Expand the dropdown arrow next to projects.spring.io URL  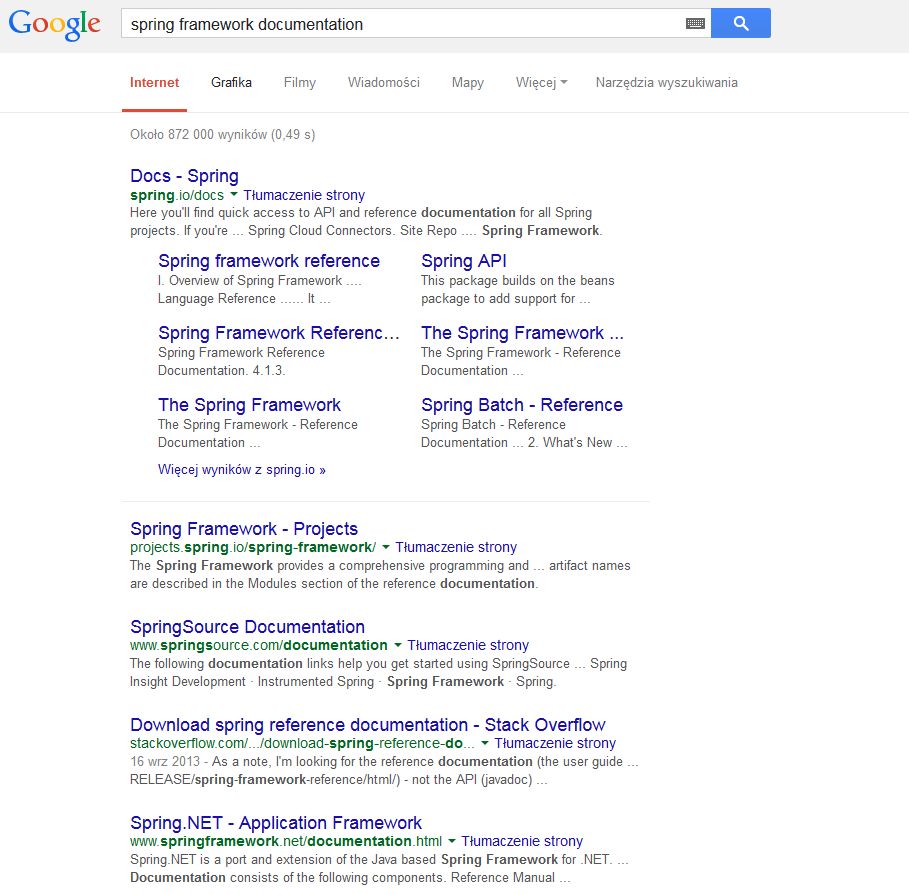tap(386, 547)
